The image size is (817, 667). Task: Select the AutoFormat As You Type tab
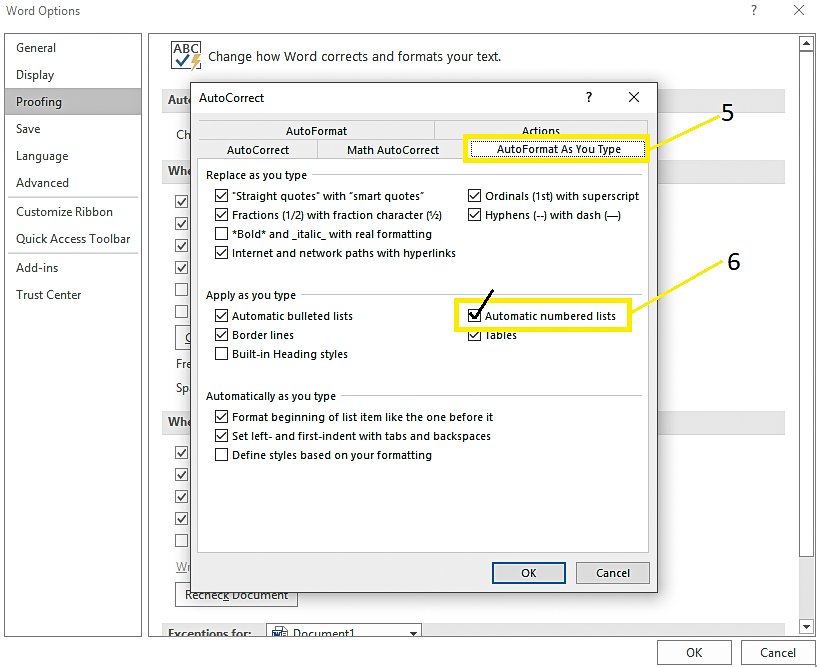coord(558,149)
